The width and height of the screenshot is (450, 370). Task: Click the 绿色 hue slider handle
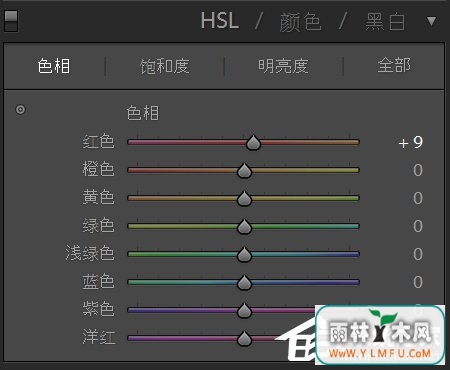pos(244,227)
